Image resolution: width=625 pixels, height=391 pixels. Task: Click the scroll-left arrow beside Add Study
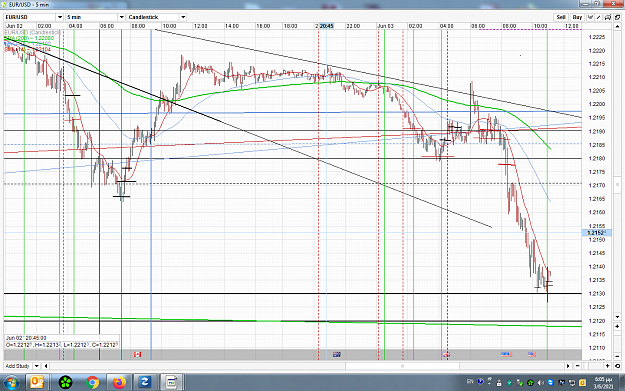point(46,366)
